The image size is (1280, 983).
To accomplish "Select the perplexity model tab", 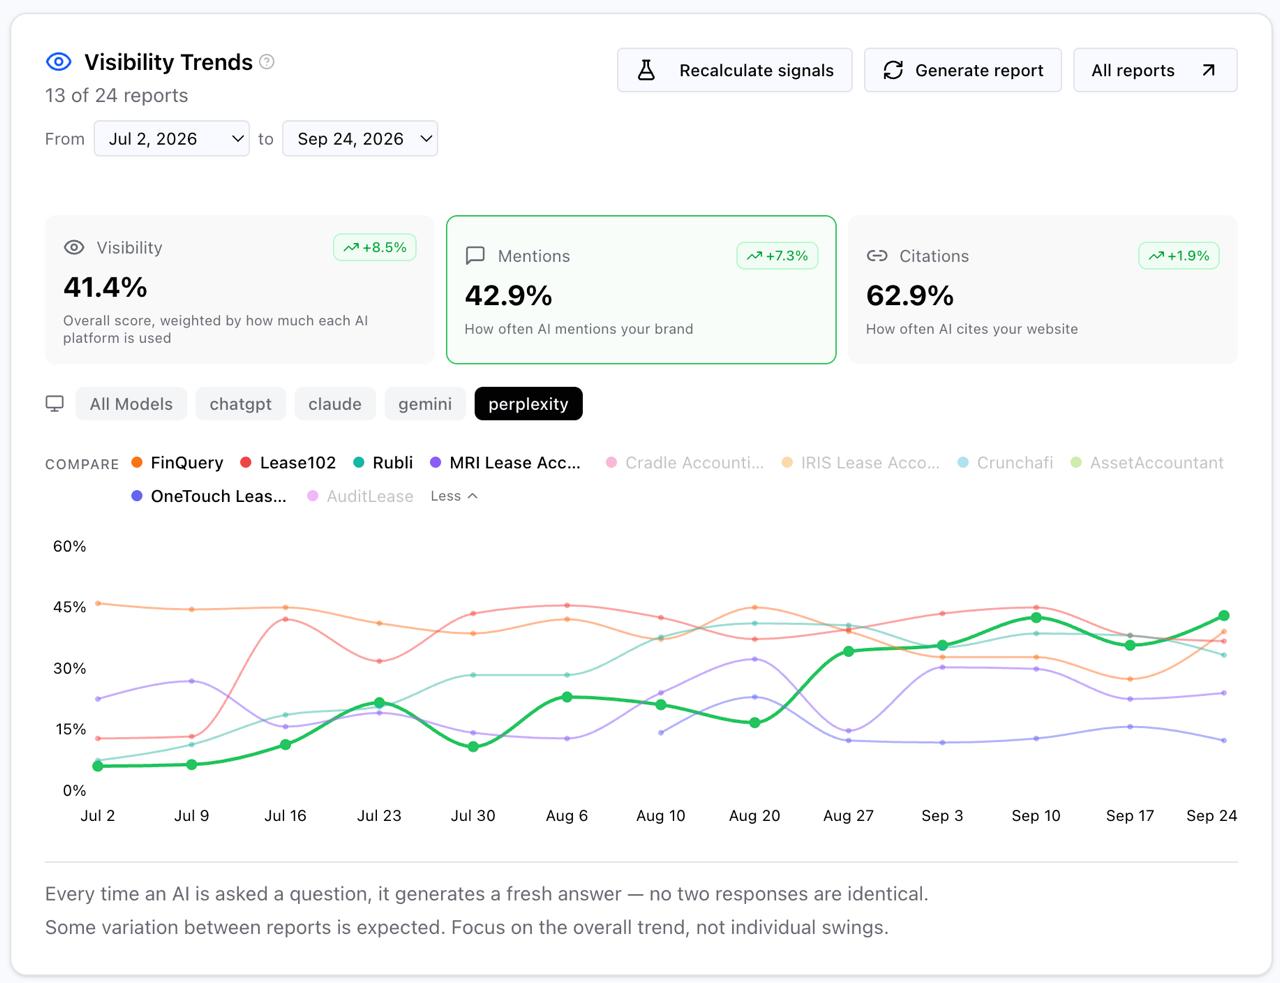I will tap(528, 404).
